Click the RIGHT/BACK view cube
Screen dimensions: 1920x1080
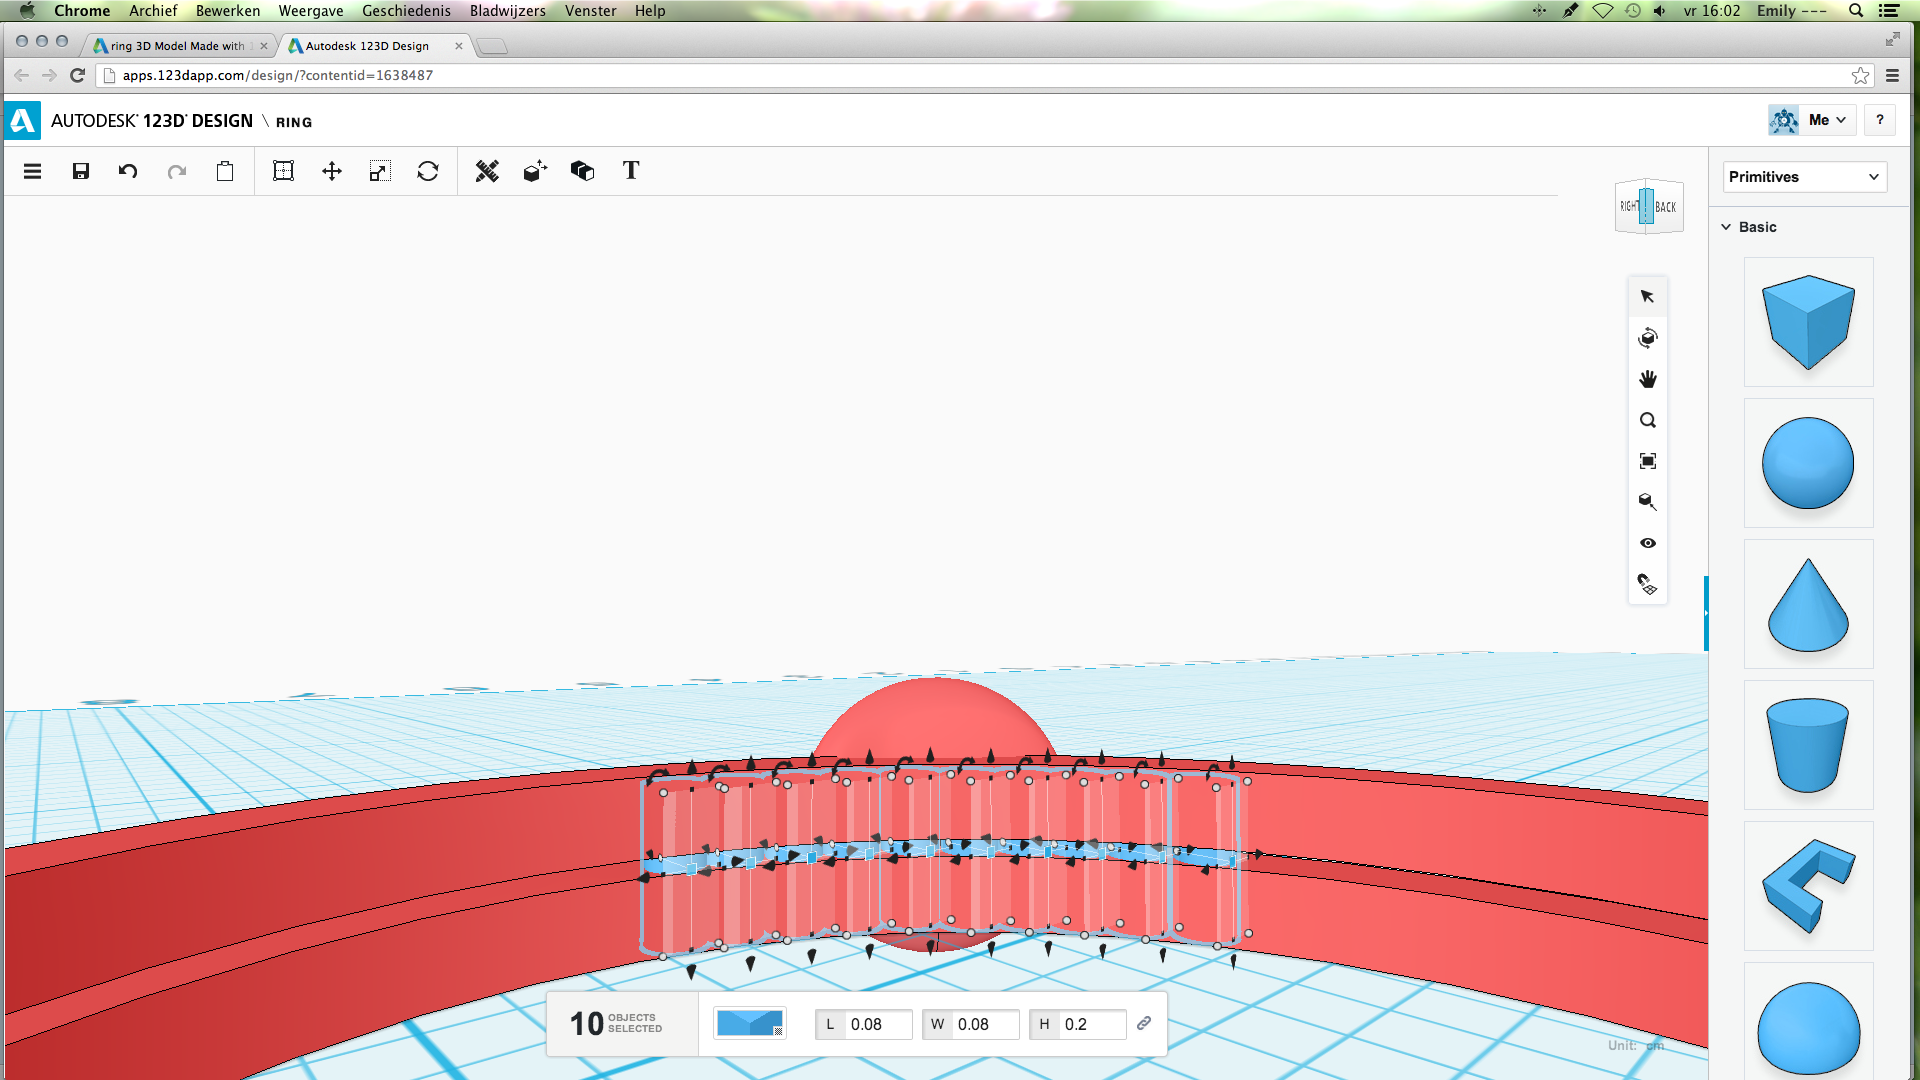[x=1647, y=206]
